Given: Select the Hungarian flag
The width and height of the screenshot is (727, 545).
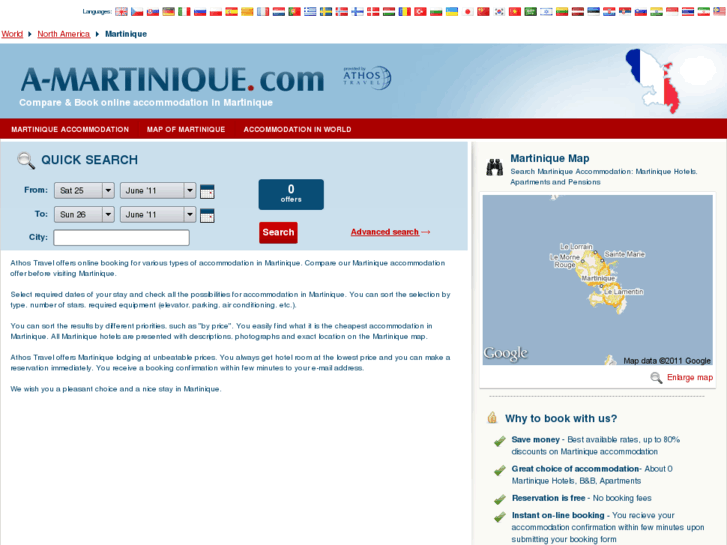Looking at the screenshot, I should tap(389, 12).
